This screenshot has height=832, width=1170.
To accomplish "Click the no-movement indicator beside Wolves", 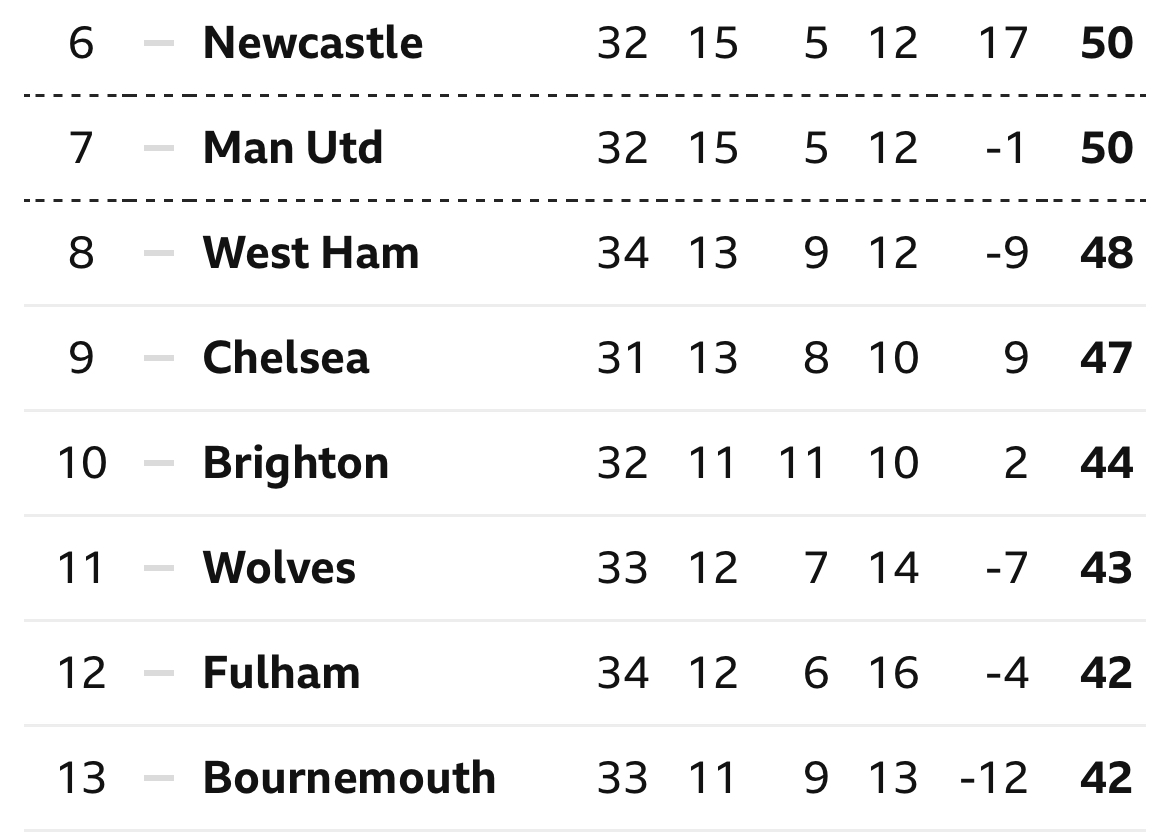I will click(159, 569).
